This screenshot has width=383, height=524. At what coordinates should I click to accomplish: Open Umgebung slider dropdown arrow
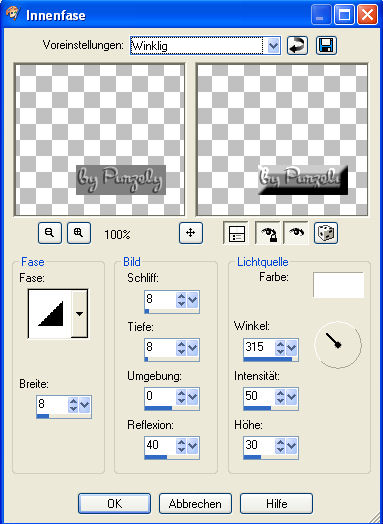click(193, 397)
